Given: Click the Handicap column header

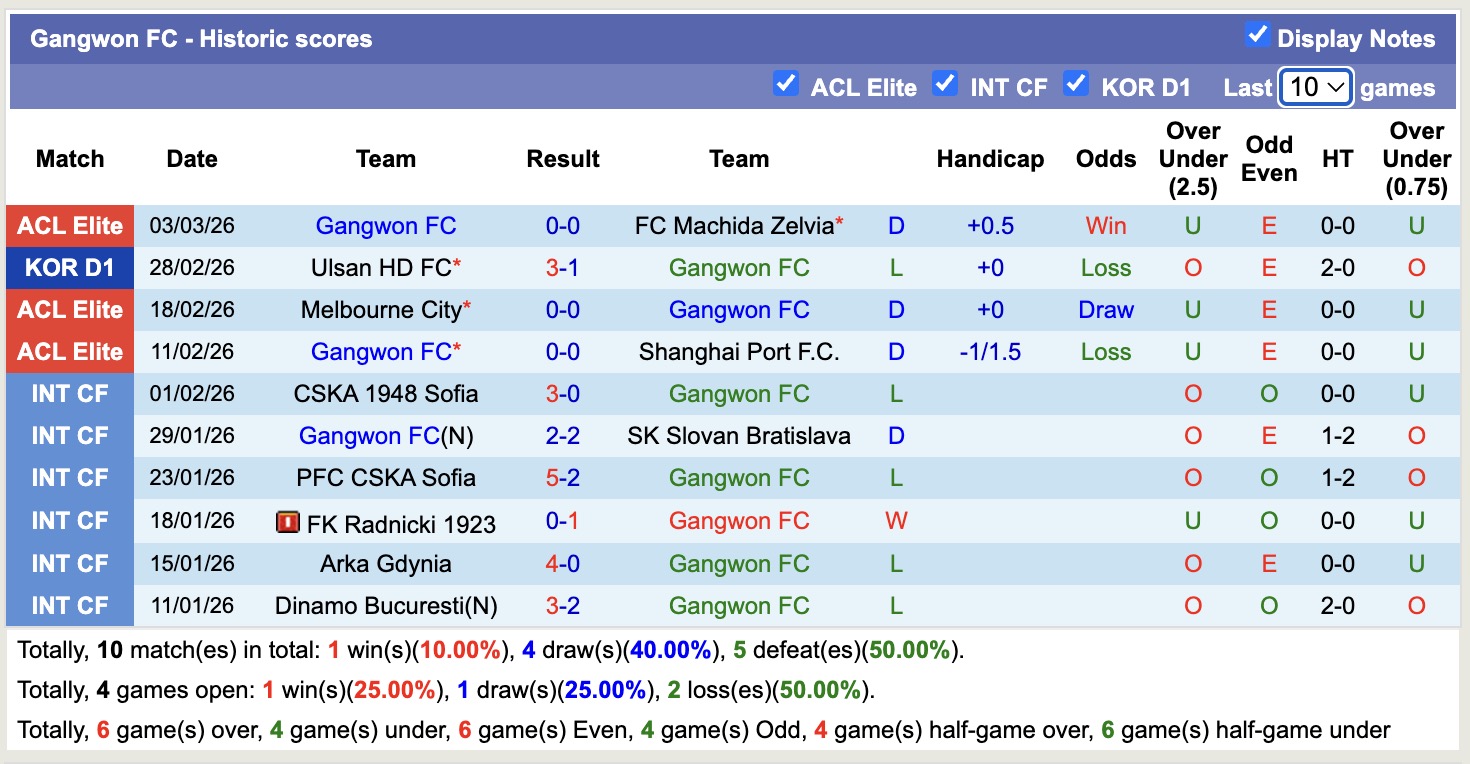Looking at the screenshot, I should (990, 158).
